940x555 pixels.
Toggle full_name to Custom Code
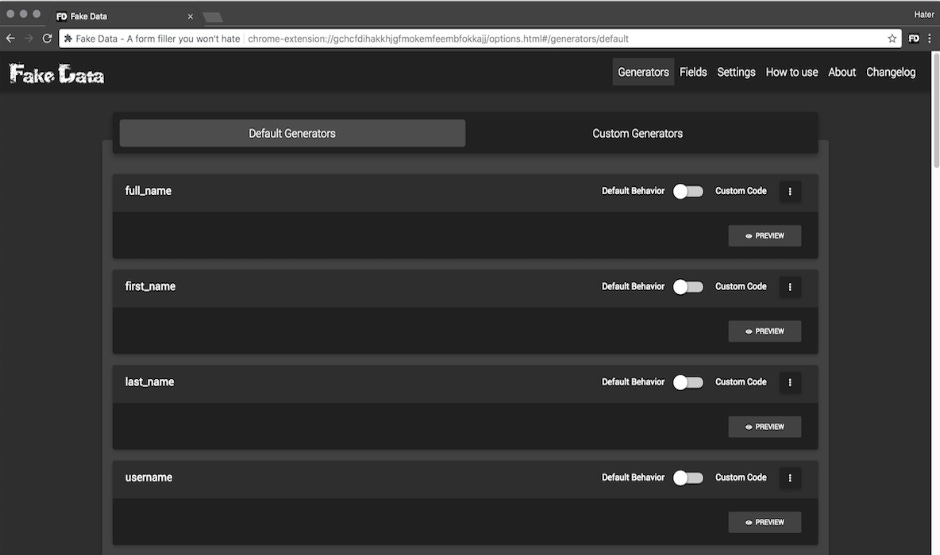pos(688,191)
